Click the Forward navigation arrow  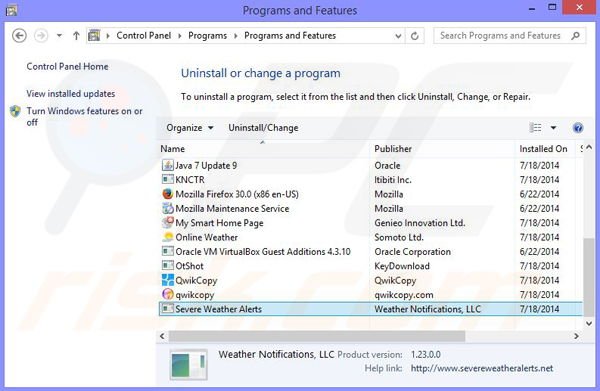tap(41, 36)
